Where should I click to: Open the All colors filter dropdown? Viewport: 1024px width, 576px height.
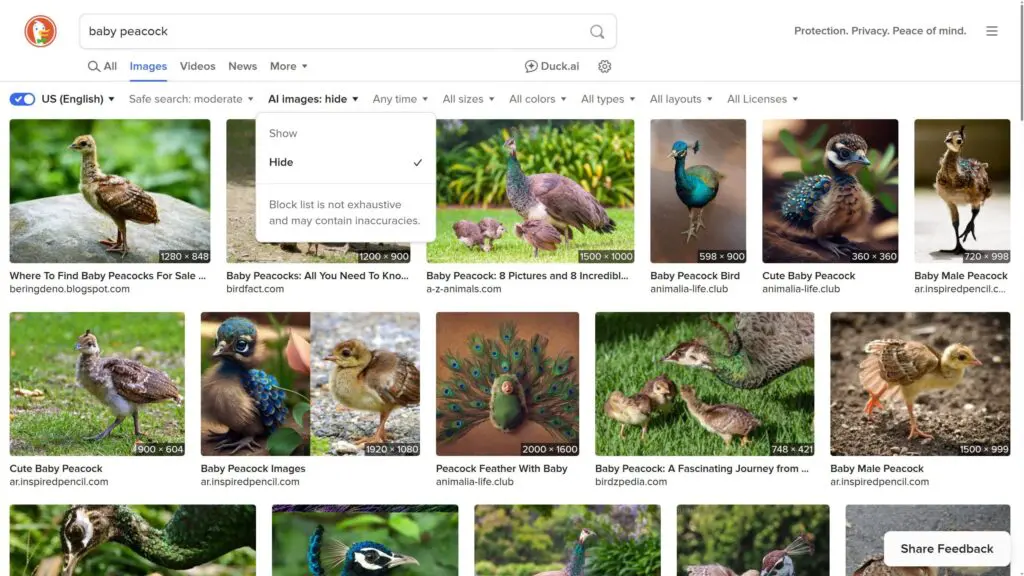click(537, 99)
